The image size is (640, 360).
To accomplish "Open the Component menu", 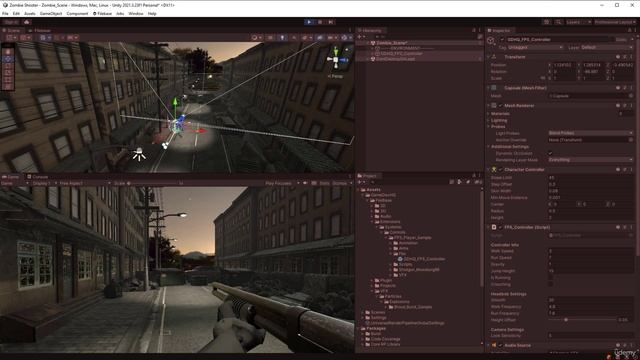I will click(77, 13).
